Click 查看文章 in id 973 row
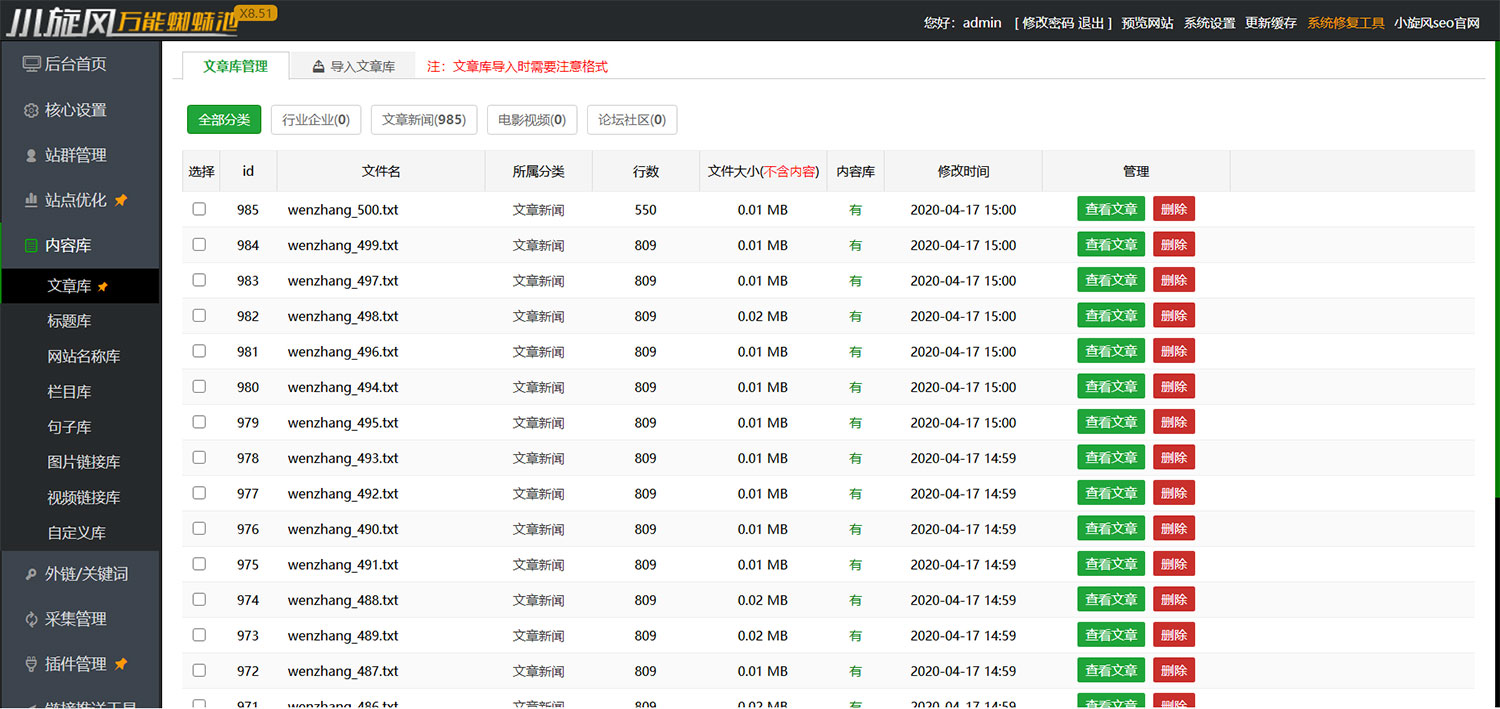The image size is (1500, 709). (1111, 635)
